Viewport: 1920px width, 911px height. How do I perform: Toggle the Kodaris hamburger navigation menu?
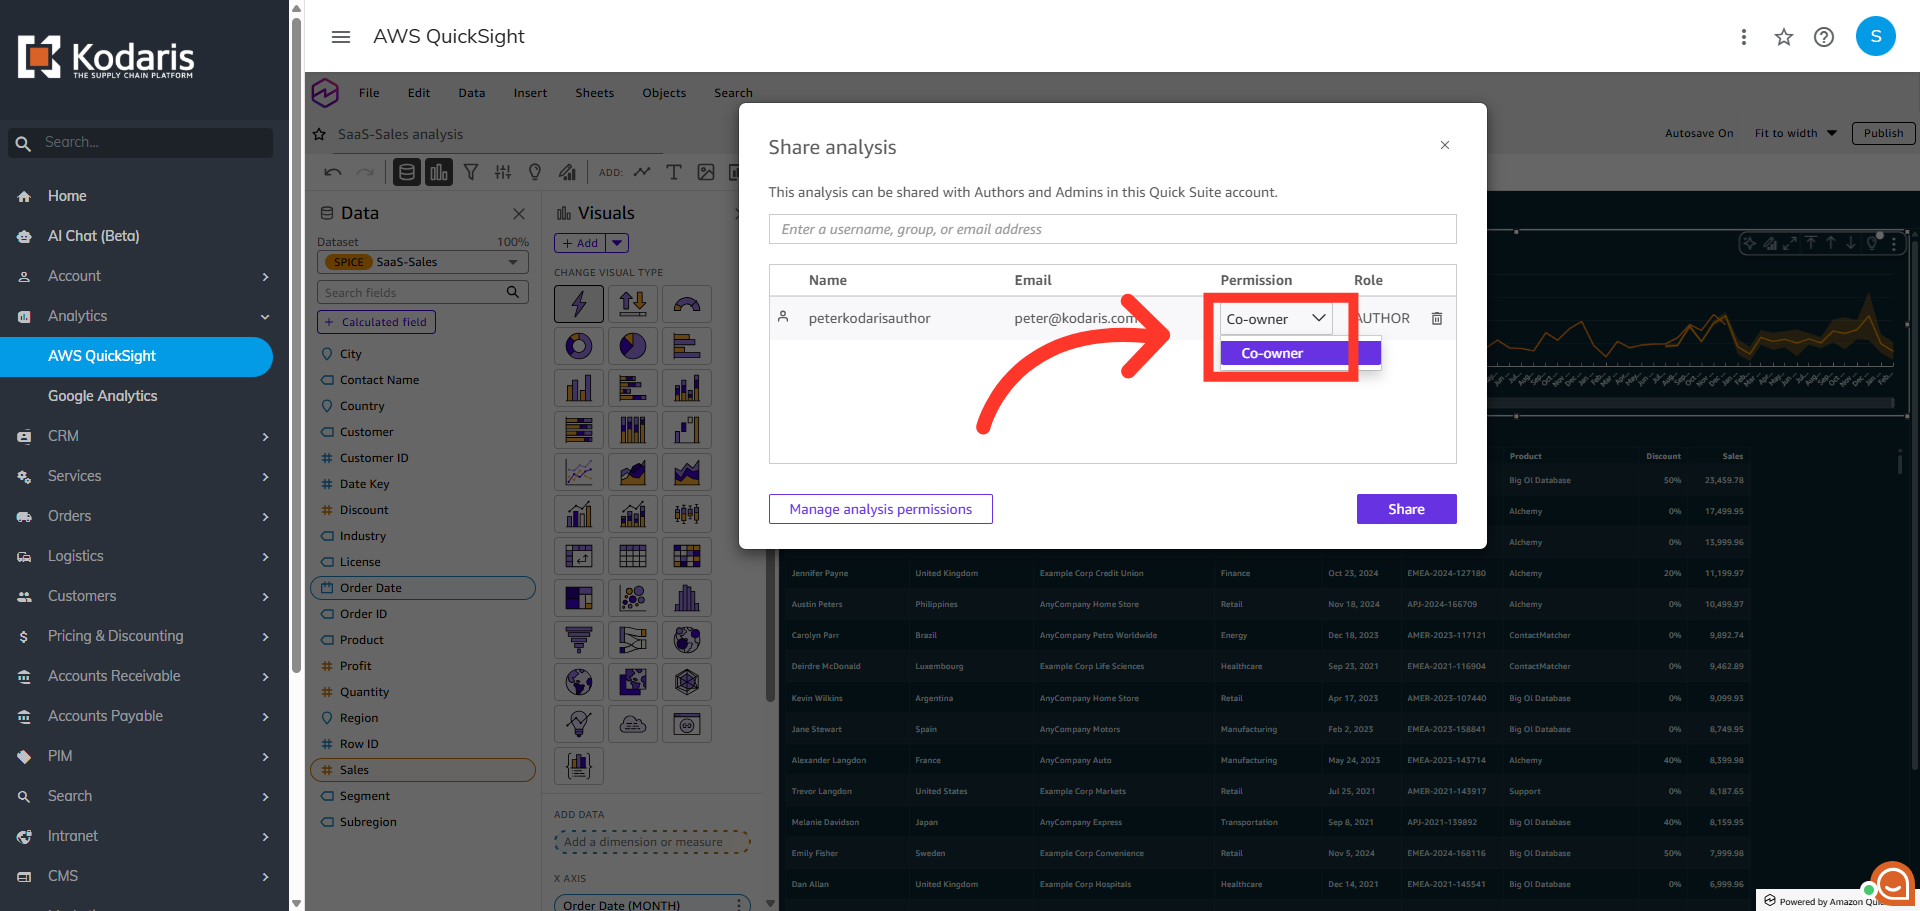click(341, 37)
